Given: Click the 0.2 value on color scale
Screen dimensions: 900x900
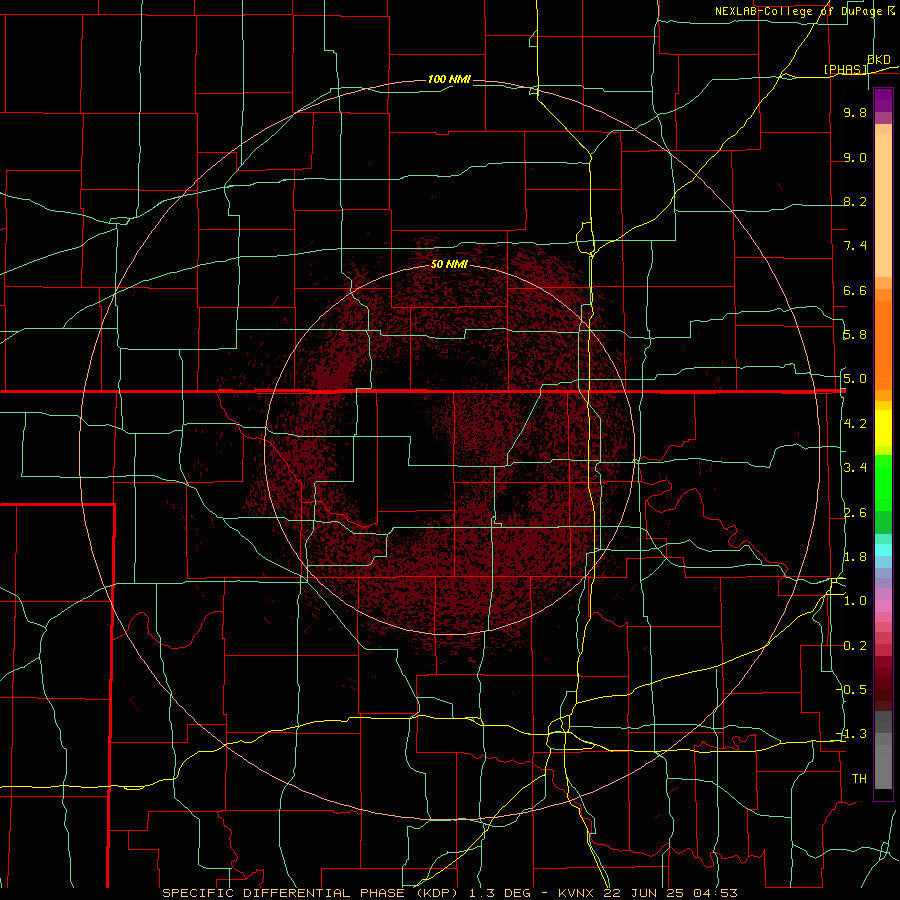Looking at the screenshot, I should tap(855, 646).
